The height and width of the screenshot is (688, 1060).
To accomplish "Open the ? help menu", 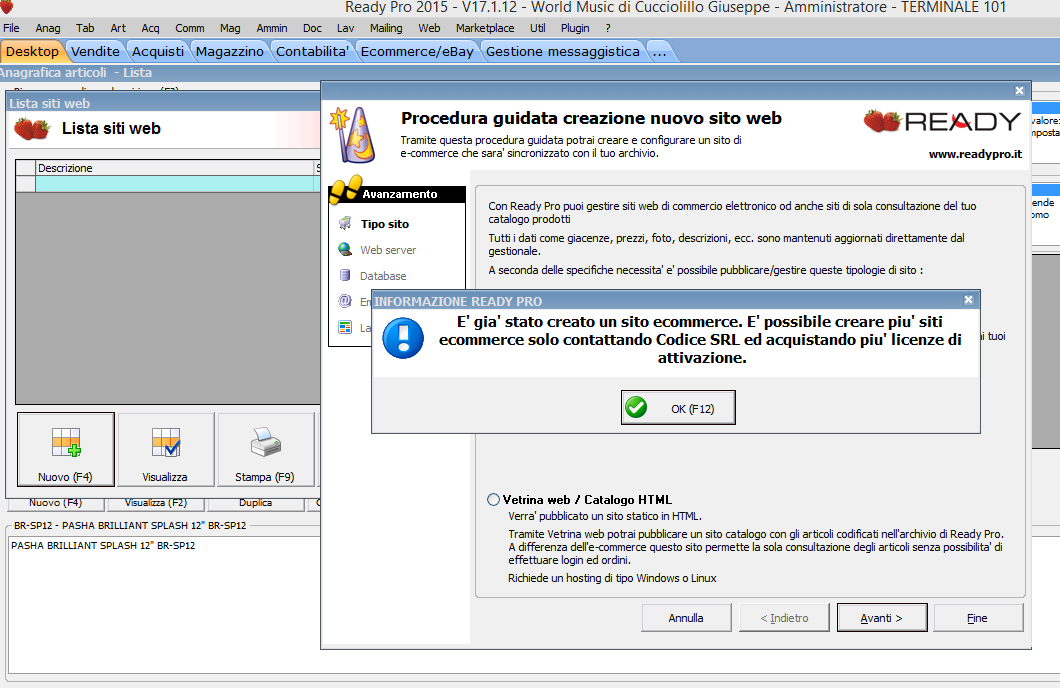I will coord(608,28).
